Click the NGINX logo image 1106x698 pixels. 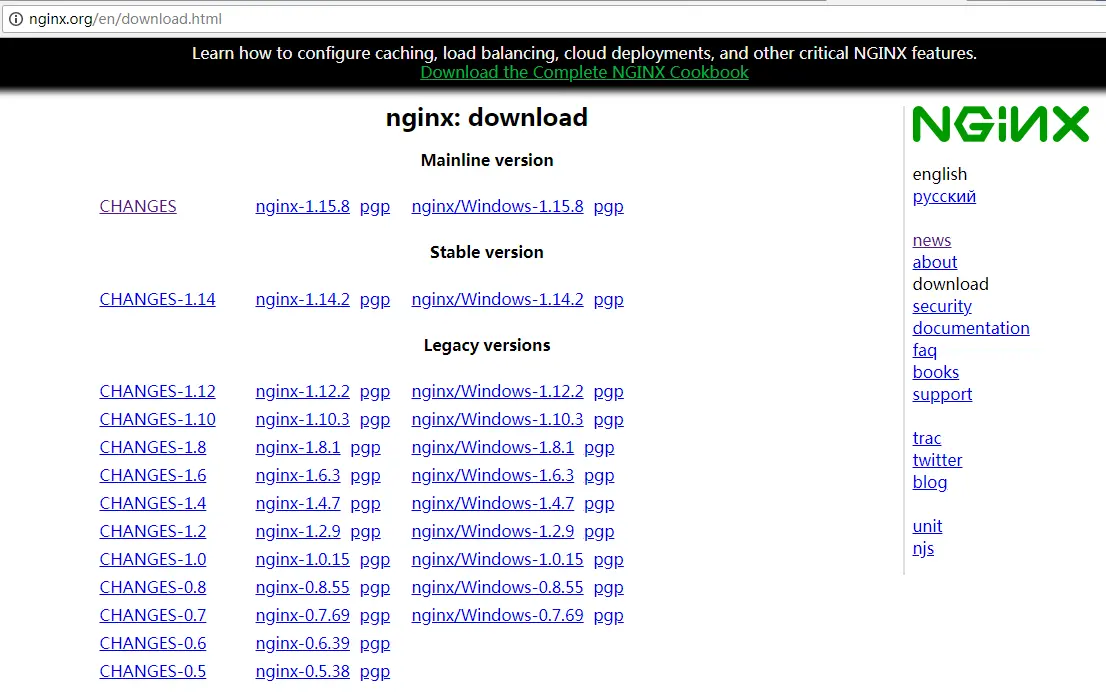[x=1000, y=123]
